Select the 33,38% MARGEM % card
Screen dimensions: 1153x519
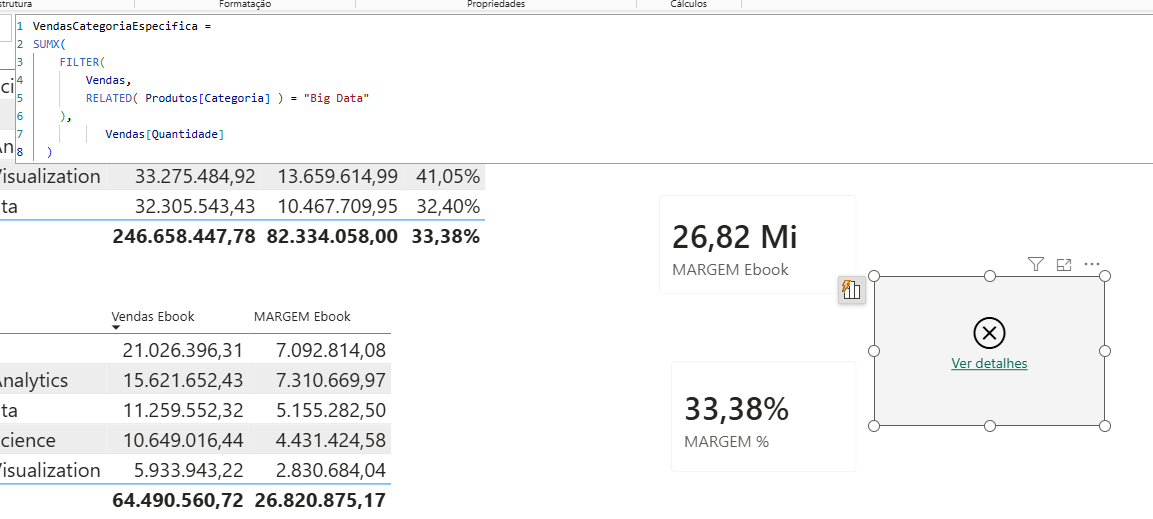tap(763, 416)
